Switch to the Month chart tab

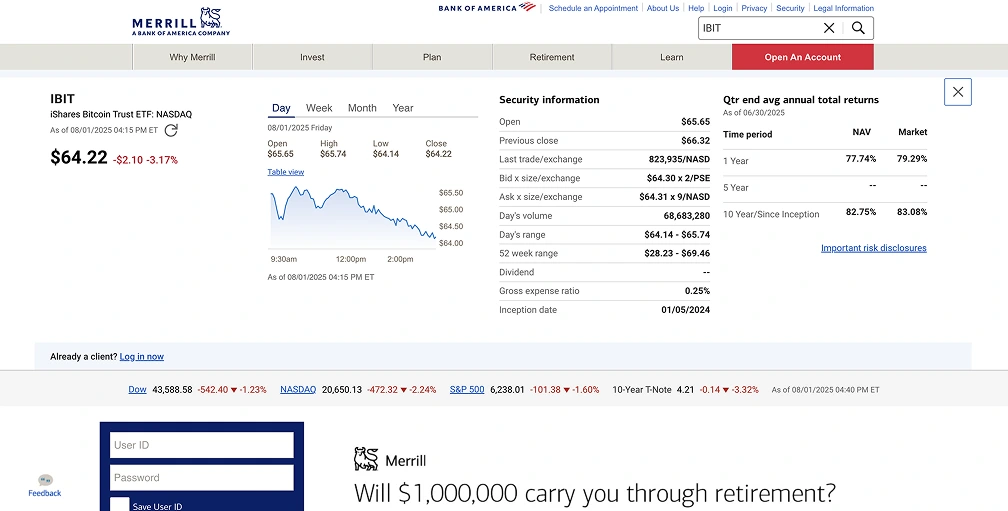[362, 108]
